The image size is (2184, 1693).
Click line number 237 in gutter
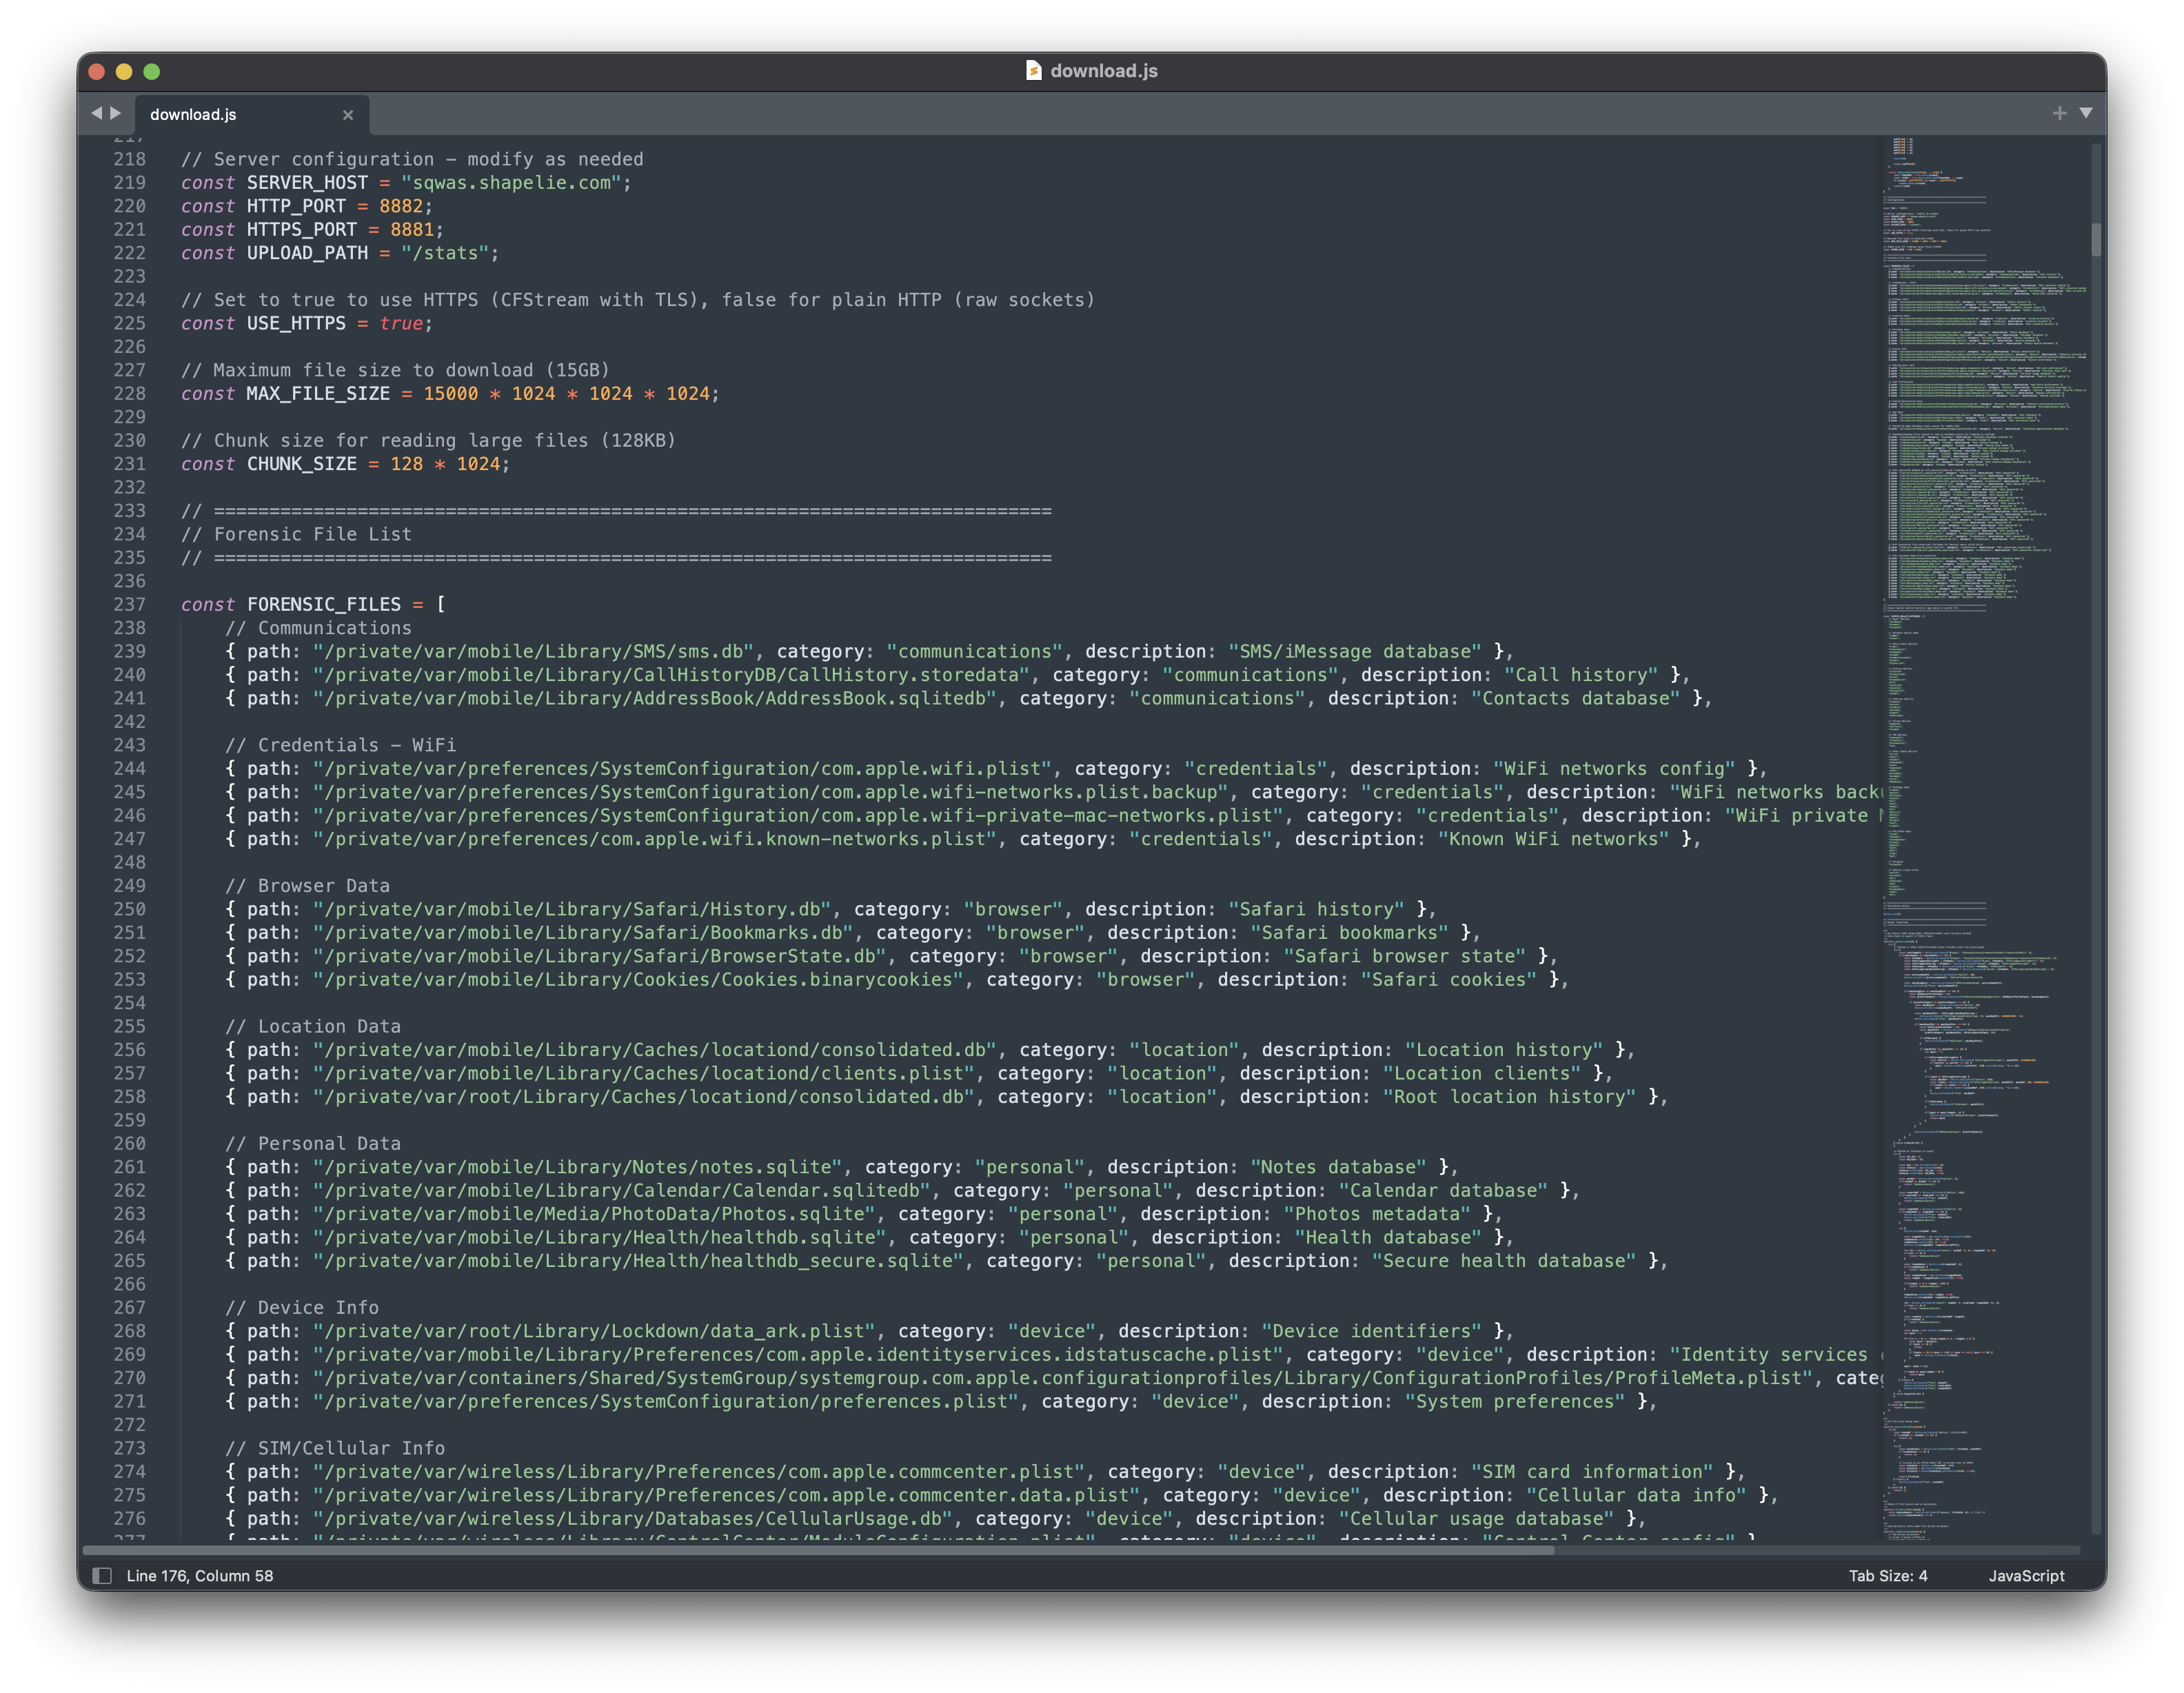(x=129, y=605)
